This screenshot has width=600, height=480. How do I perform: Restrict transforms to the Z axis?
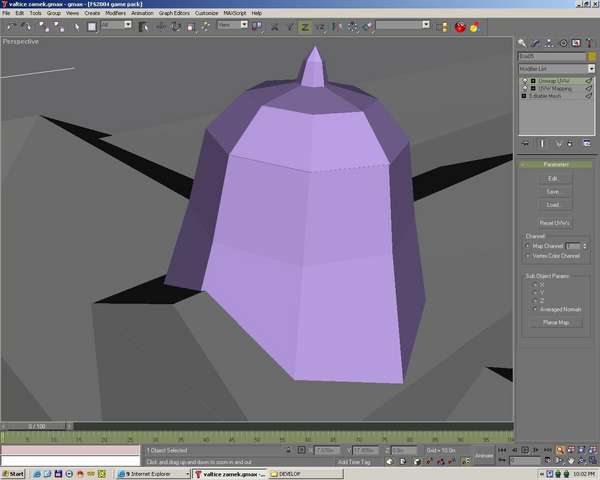coord(305,27)
